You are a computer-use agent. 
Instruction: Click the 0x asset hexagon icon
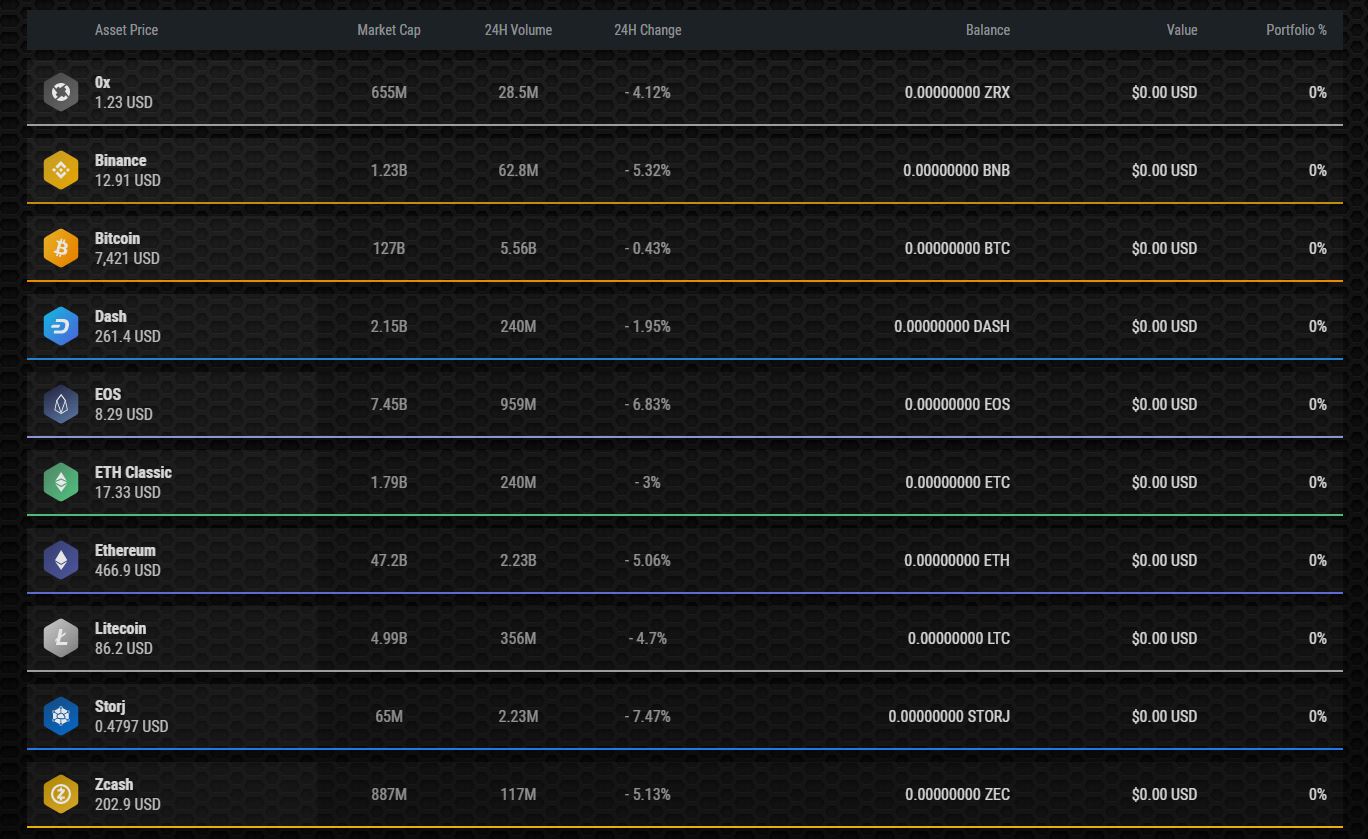click(61, 92)
